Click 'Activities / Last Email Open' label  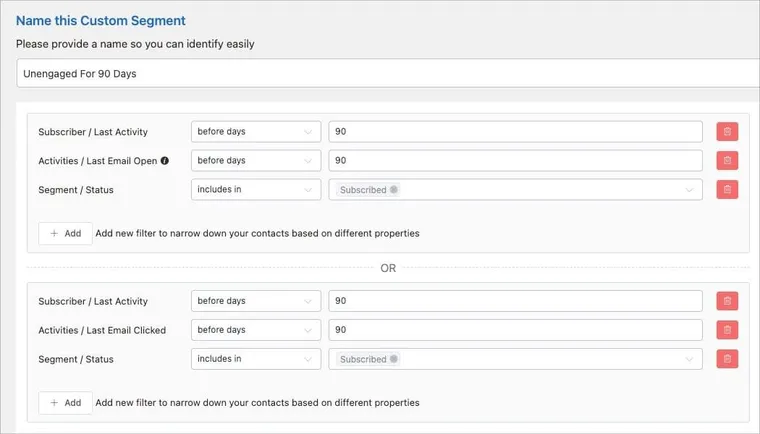pos(98,161)
